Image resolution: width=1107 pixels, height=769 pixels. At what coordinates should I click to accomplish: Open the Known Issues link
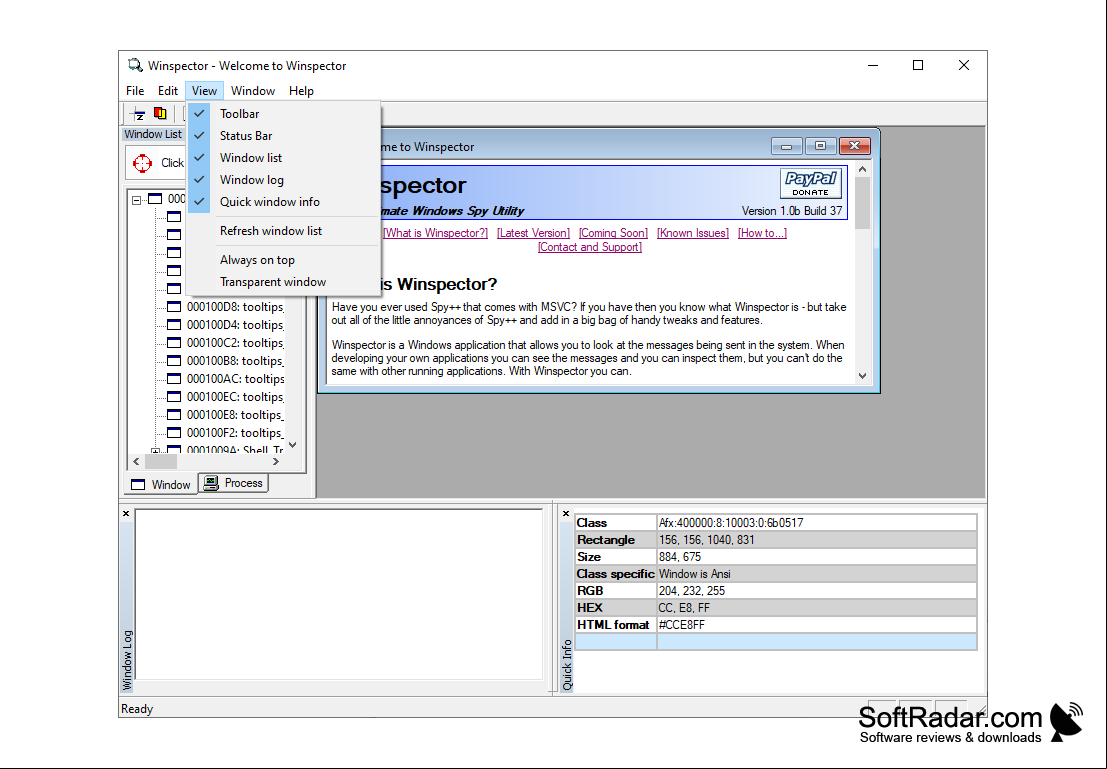tap(693, 233)
